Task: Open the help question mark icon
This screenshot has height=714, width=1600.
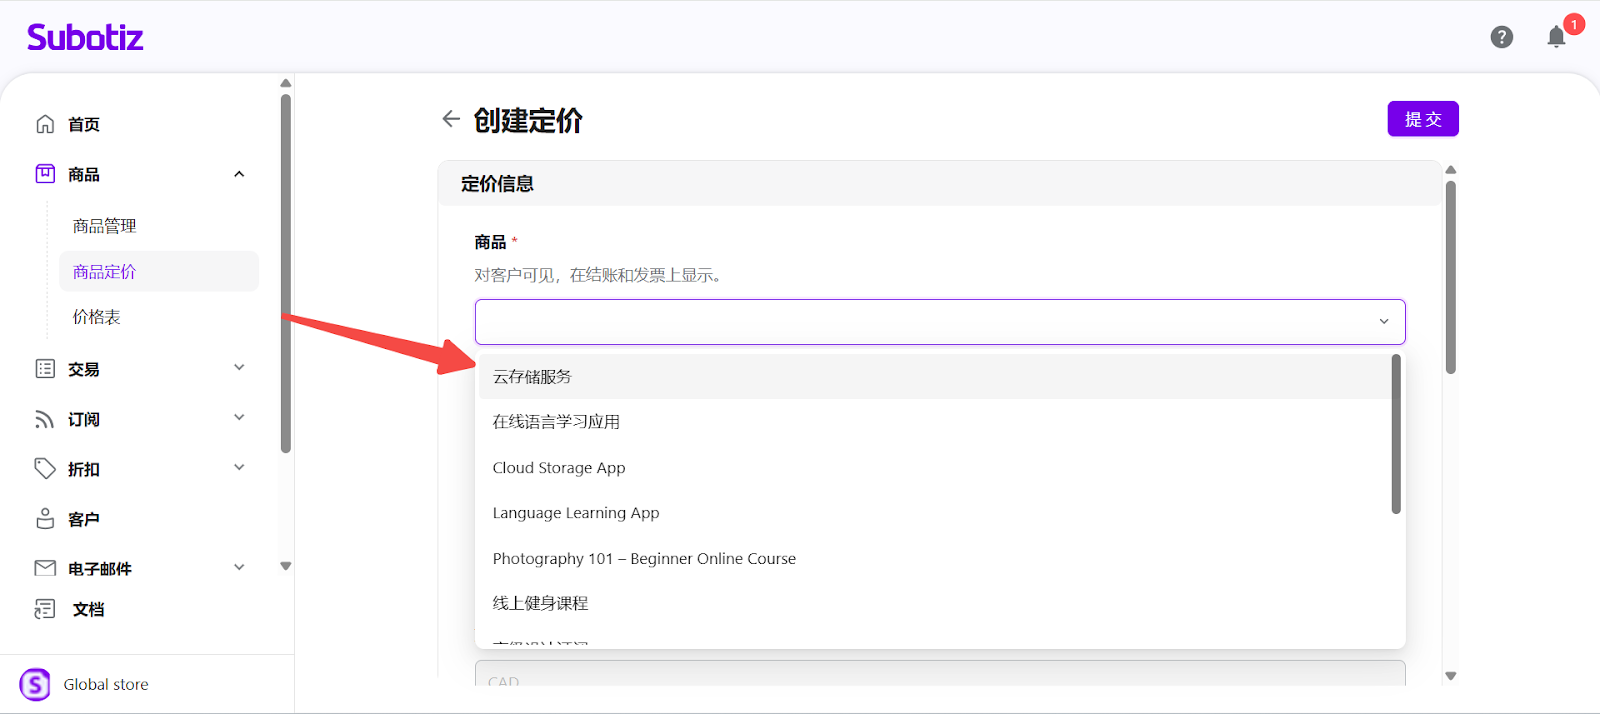Action: (x=1501, y=37)
